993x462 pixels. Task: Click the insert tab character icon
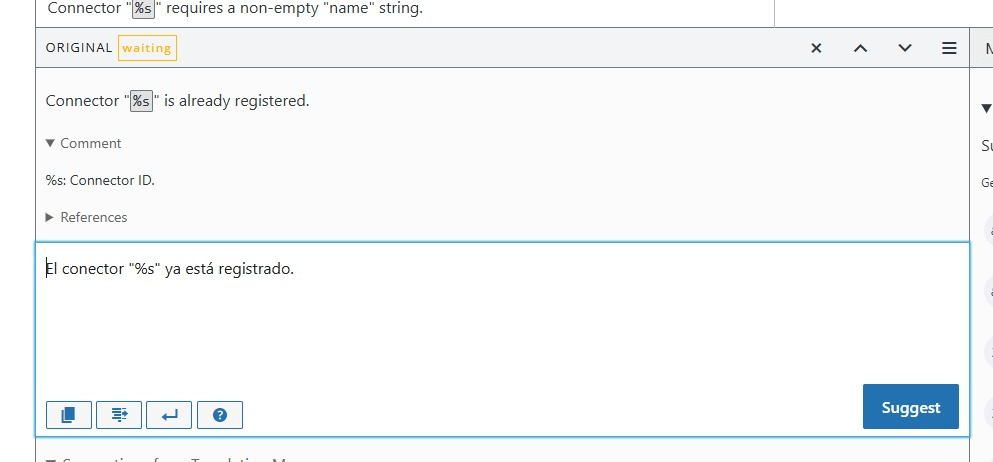coord(119,414)
